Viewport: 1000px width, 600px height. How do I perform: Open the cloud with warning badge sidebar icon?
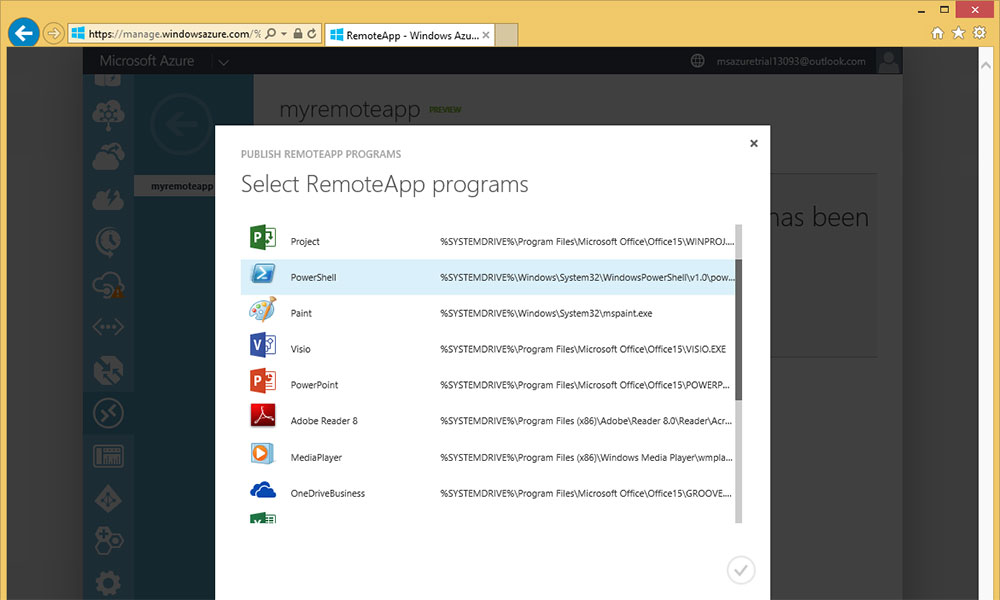108,285
